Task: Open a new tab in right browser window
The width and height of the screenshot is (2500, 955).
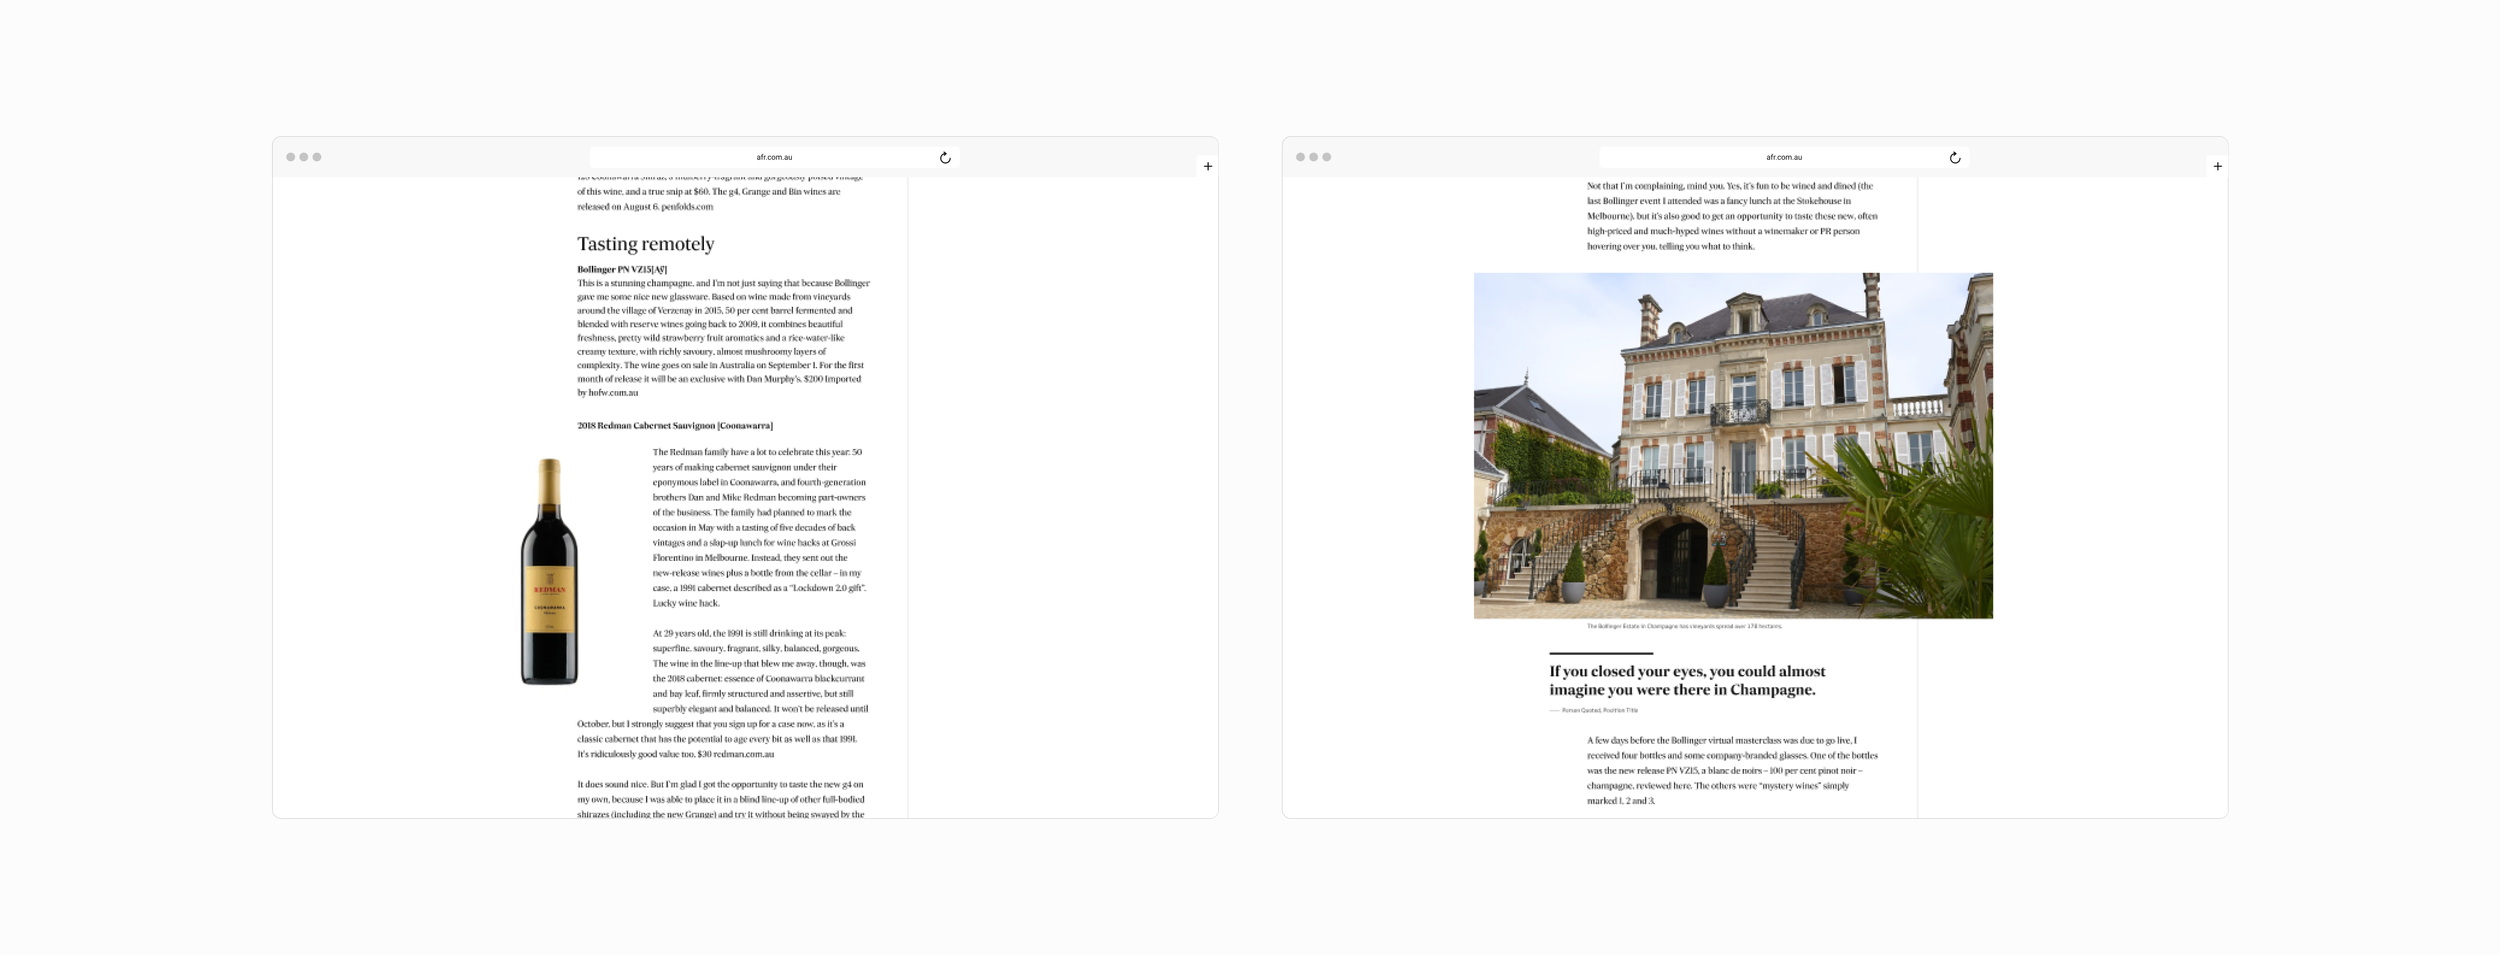Action: (x=2218, y=167)
